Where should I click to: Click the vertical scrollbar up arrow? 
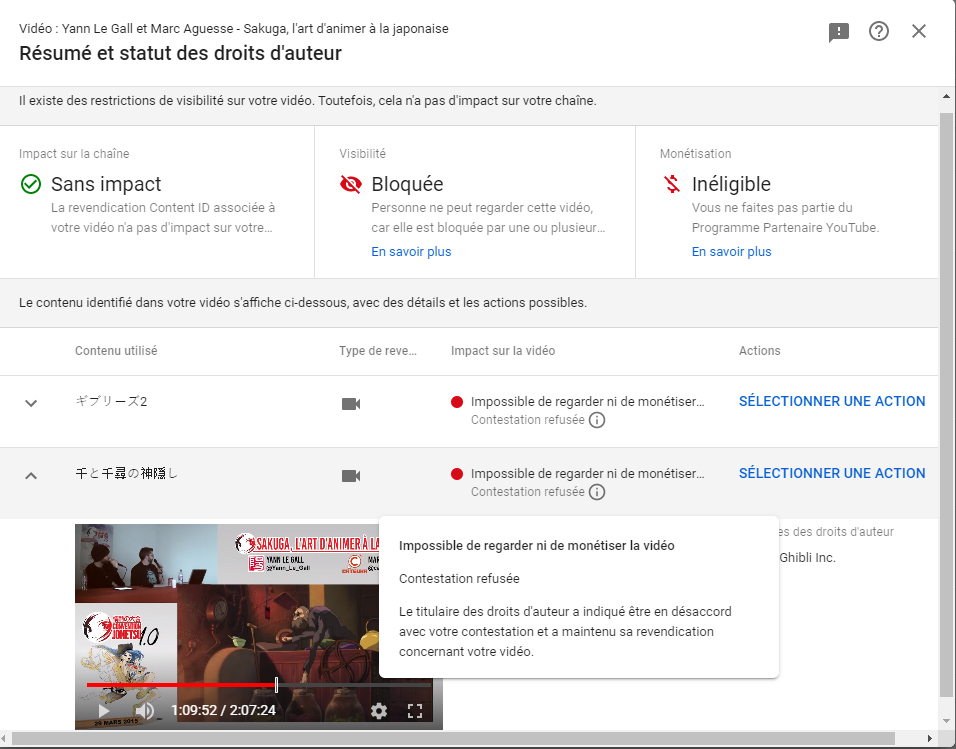click(946, 96)
